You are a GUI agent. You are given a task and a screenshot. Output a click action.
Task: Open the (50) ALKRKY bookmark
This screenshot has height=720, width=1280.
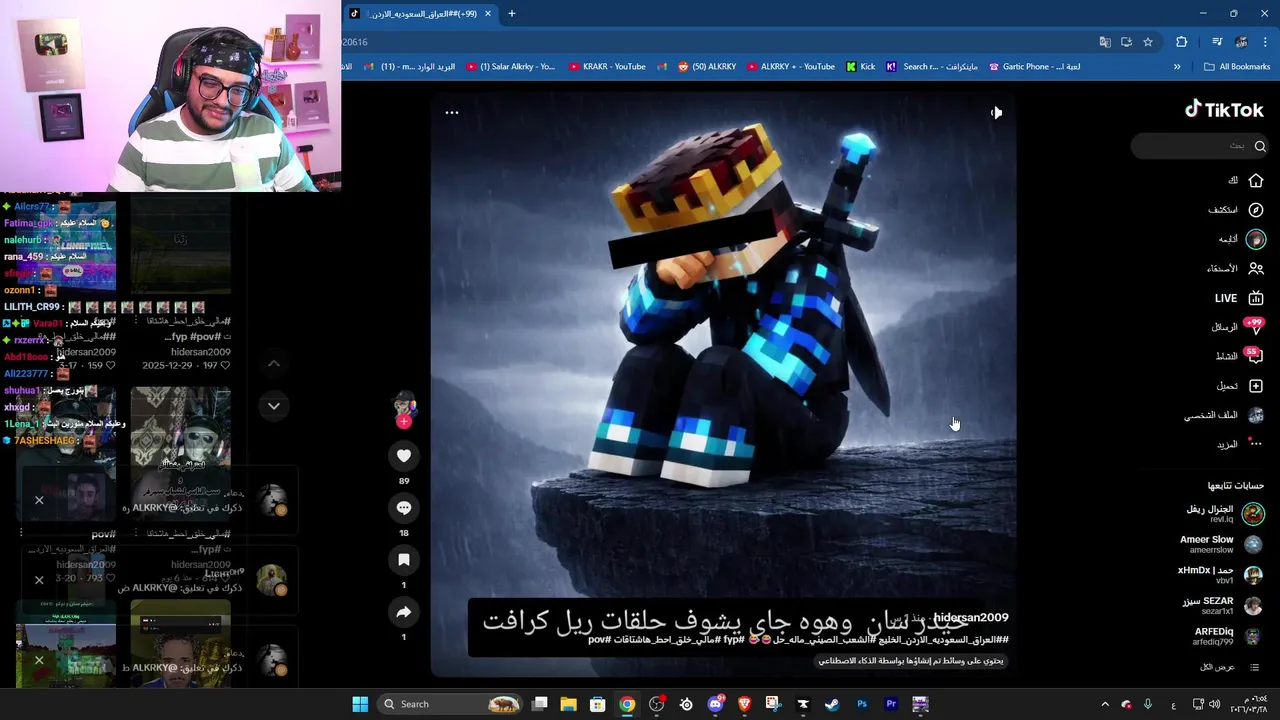pos(707,67)
